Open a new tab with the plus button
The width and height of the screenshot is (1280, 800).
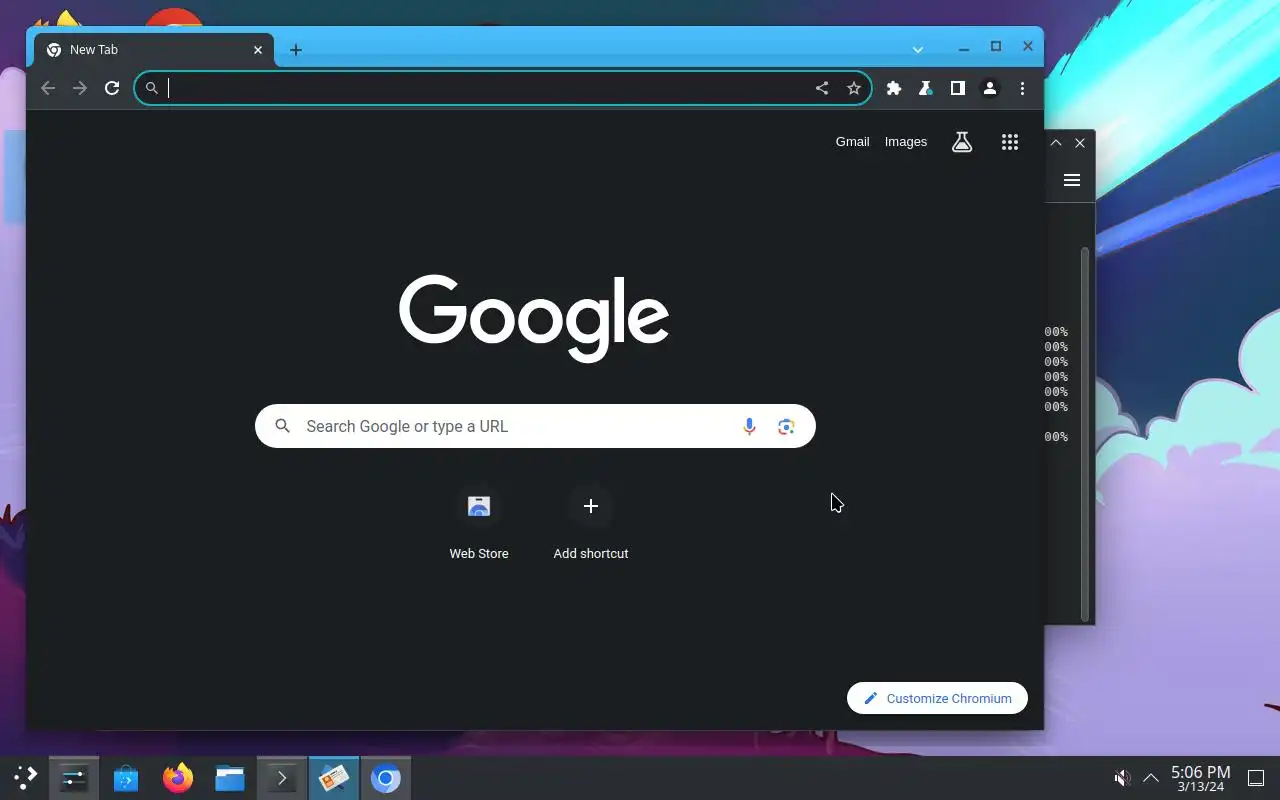(x=296, y=50)
